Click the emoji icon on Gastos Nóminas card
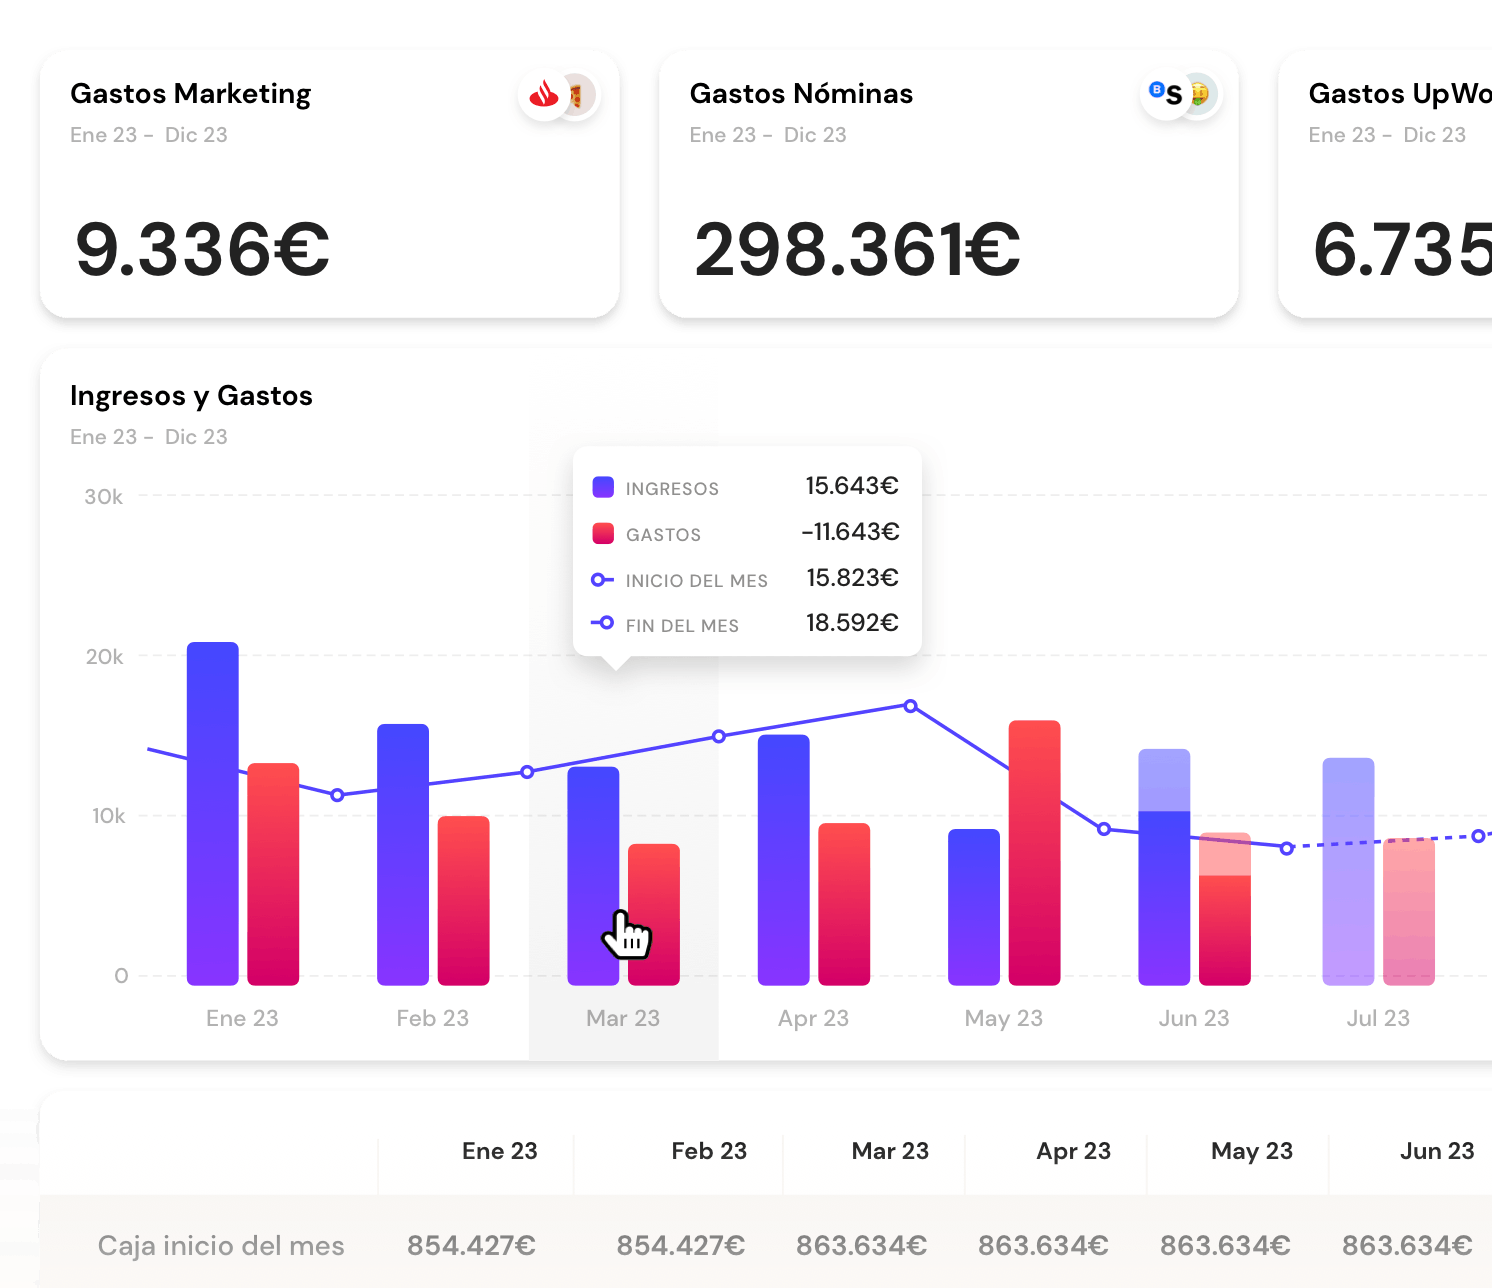1492x1288 pixels. (x=1199, y=92)
